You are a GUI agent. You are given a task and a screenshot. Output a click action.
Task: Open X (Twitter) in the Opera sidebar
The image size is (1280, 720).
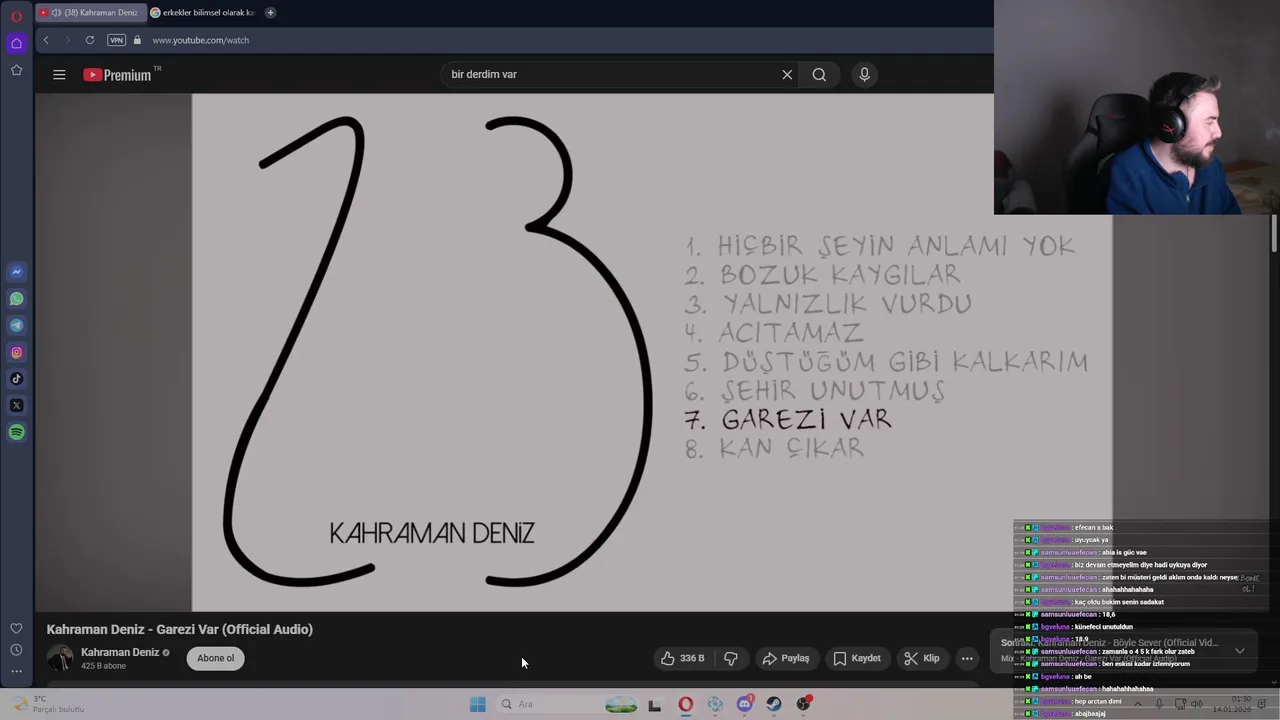pyautogui.click(x=16, y=405)
